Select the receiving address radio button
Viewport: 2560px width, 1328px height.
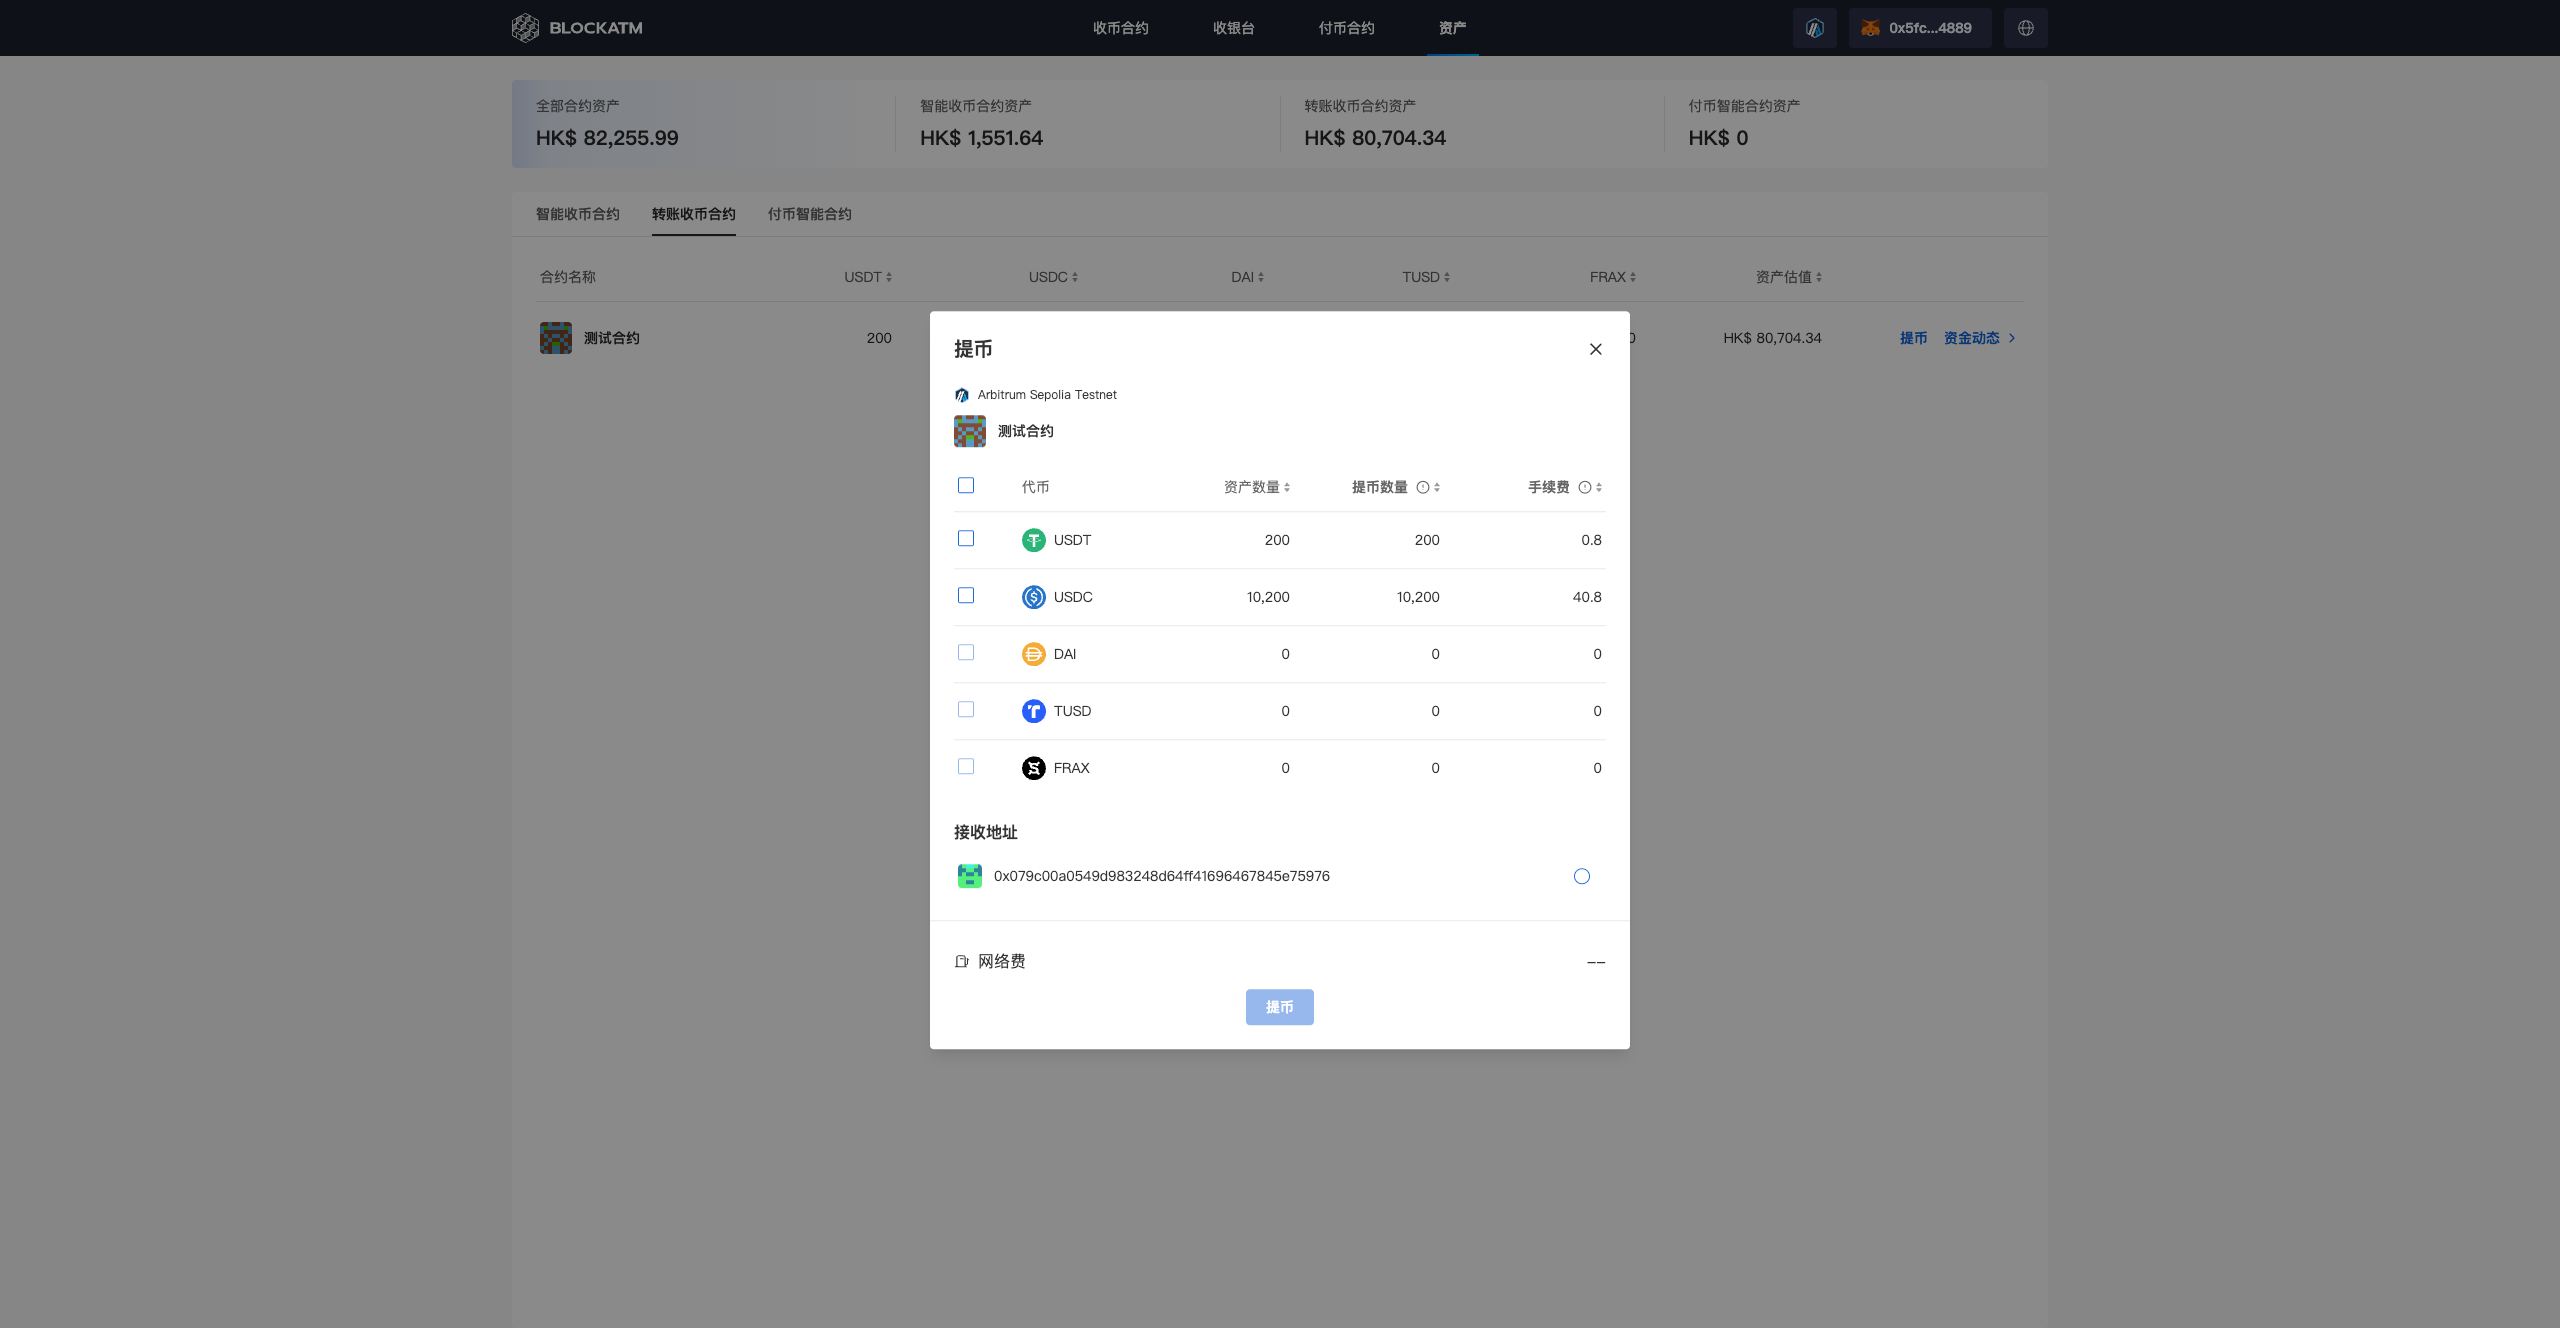(x=1581, y=876)
